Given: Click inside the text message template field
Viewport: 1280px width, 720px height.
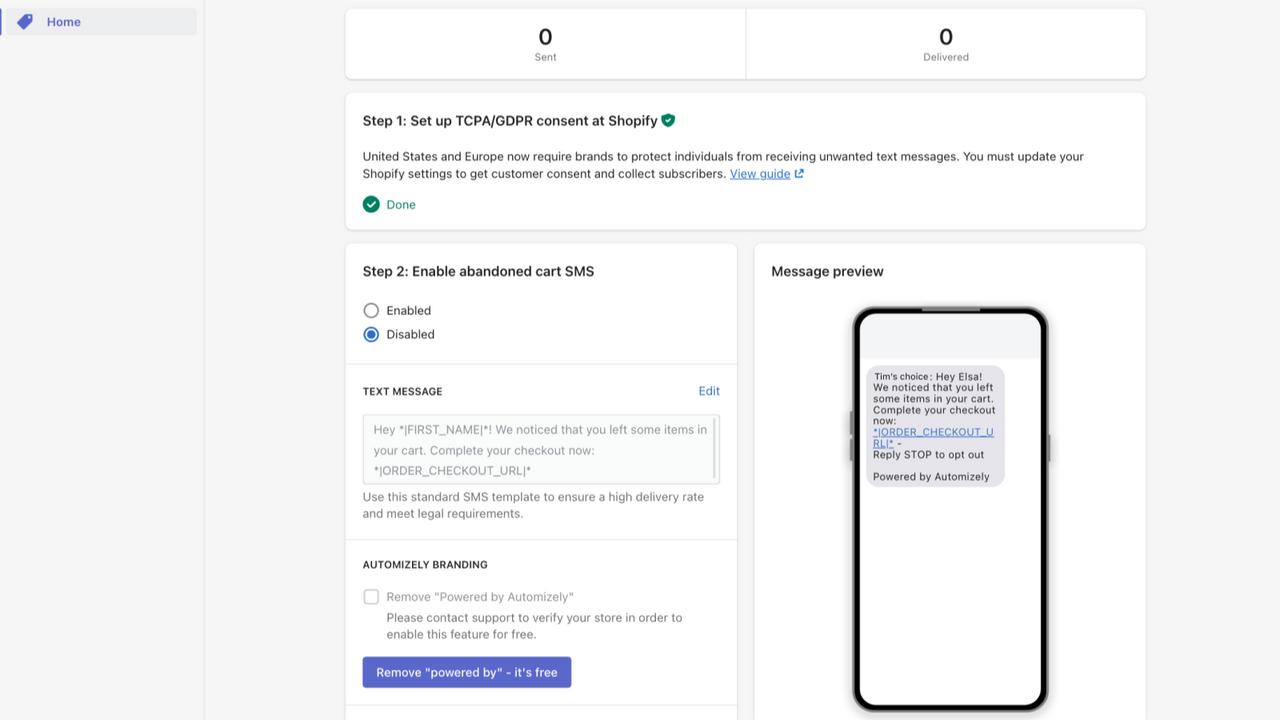Looking at the screenshot, I should point(538,450).
